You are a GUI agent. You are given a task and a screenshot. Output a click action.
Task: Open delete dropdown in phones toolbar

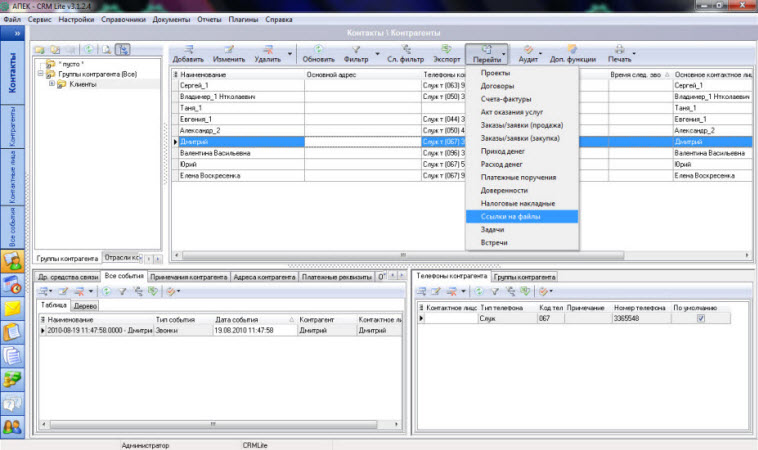(463, 291)
